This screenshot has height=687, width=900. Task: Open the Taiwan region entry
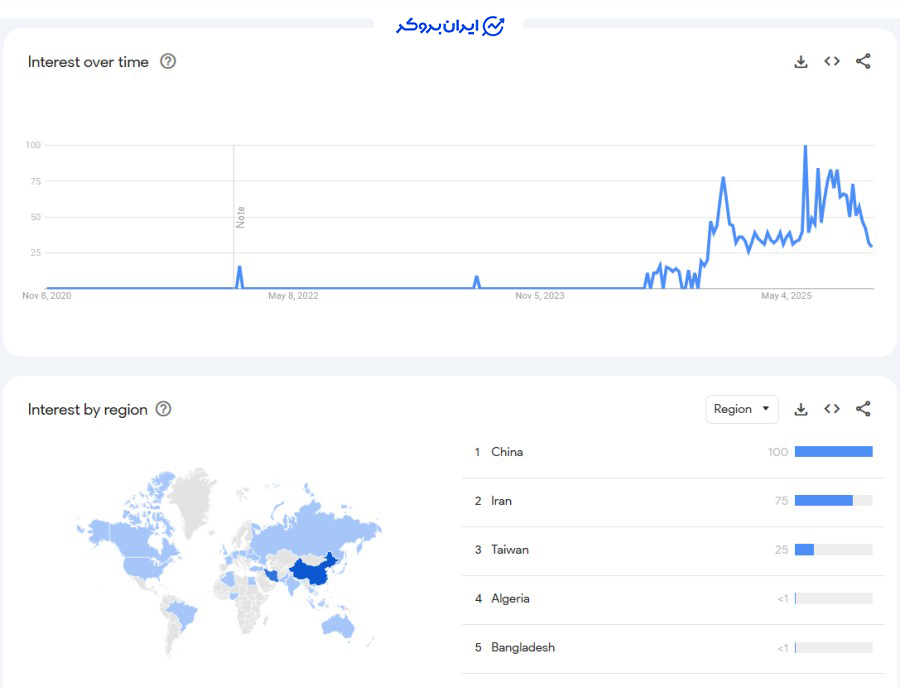[510, 550]
